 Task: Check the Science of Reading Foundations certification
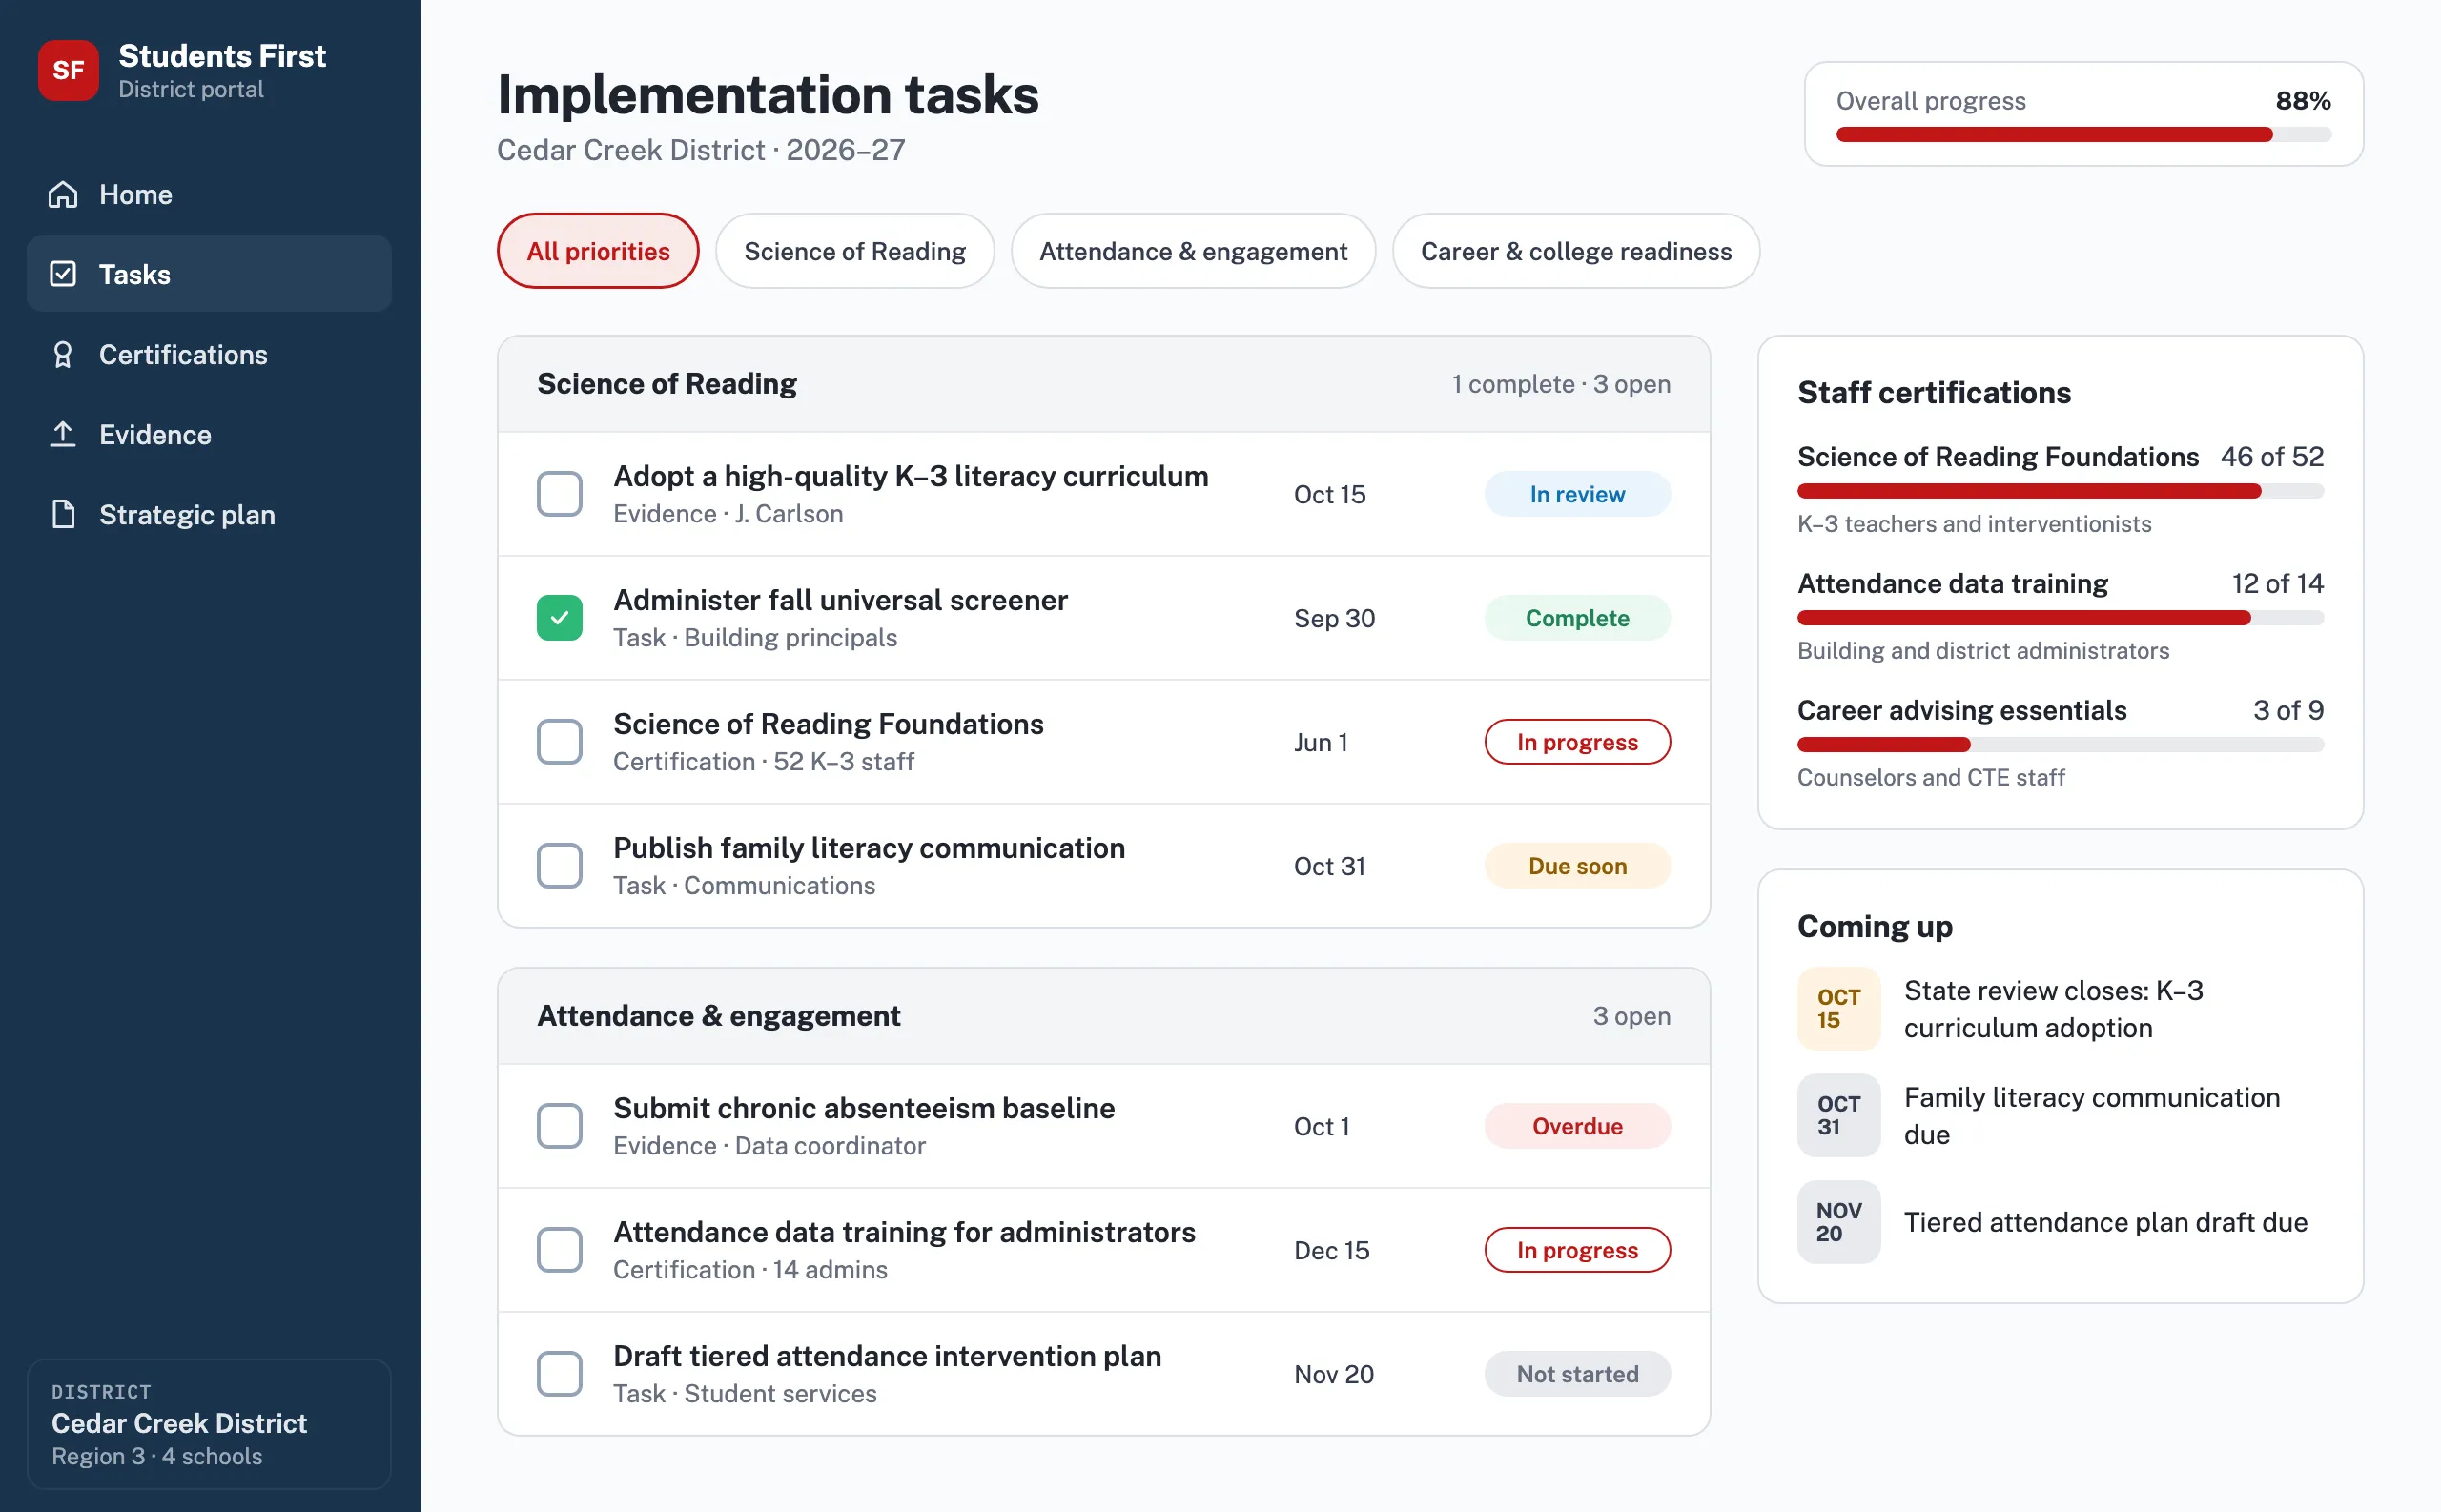(559, 742)
